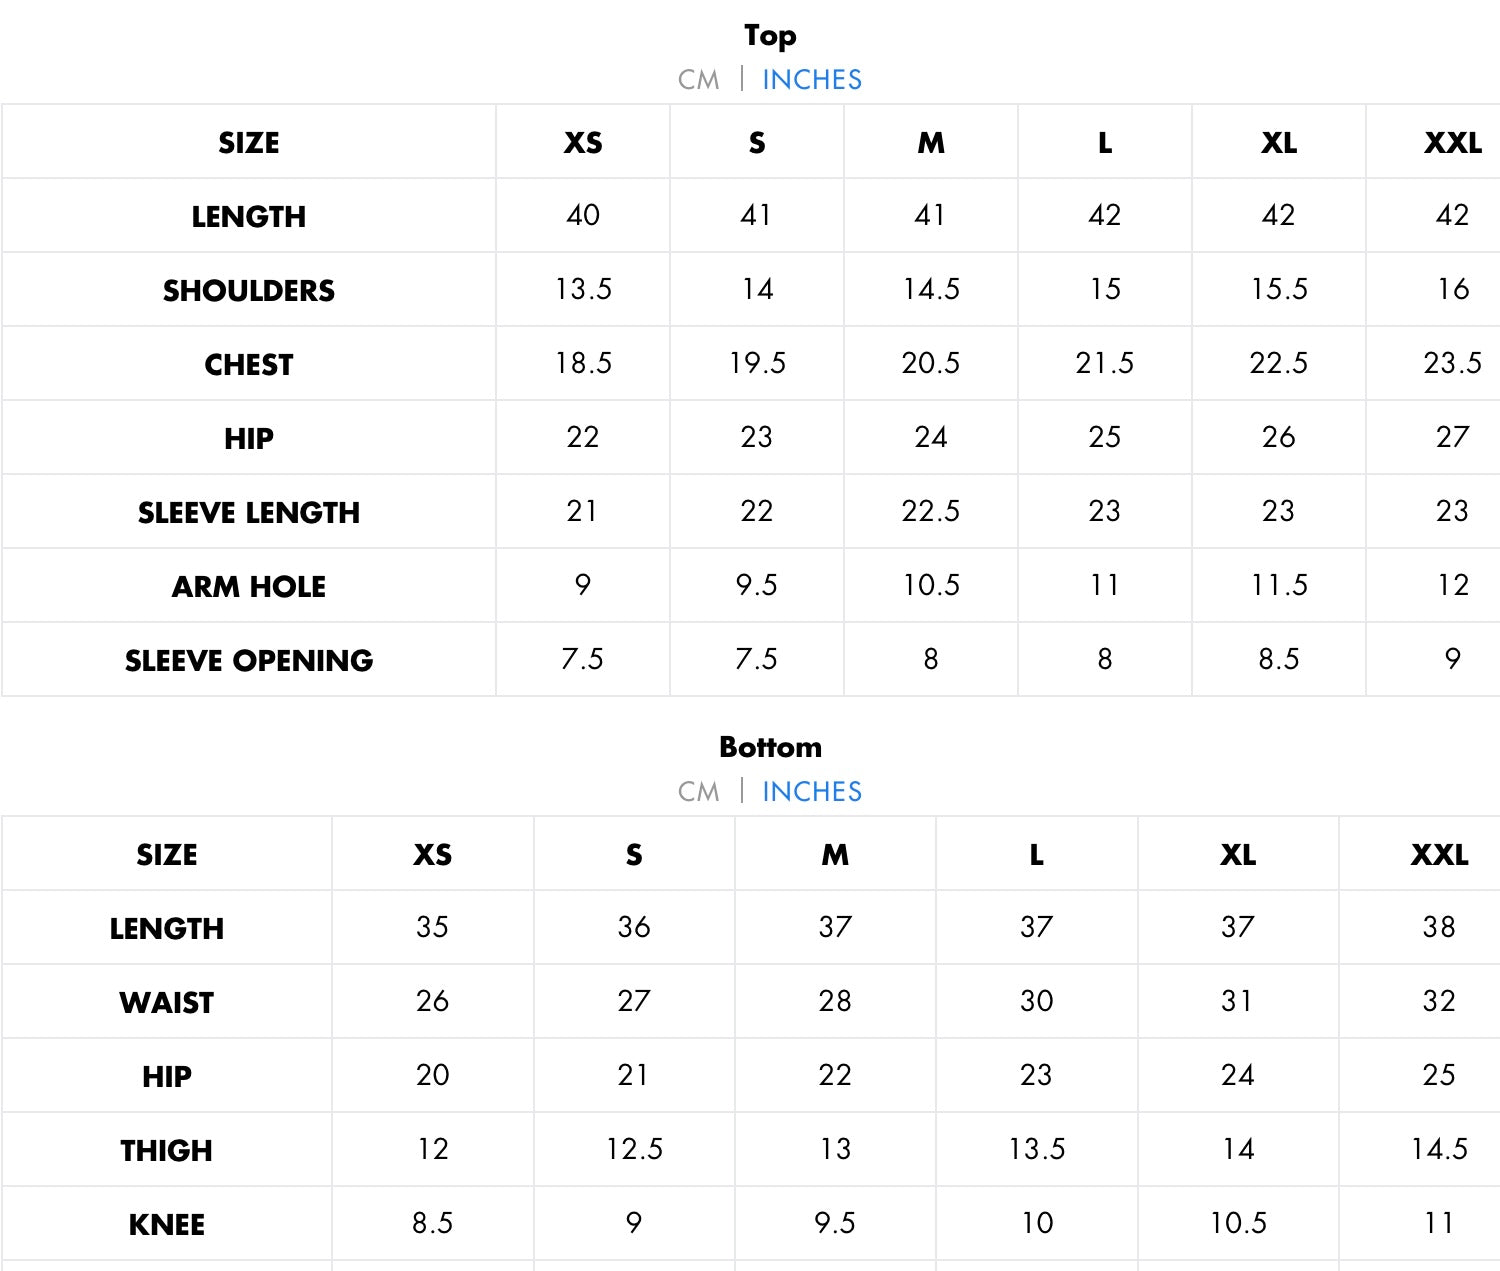The height and width of the screenshot is (1271, 1500).
Task: Switch Top size chart to CM
Action: click(x=698, y=80)
